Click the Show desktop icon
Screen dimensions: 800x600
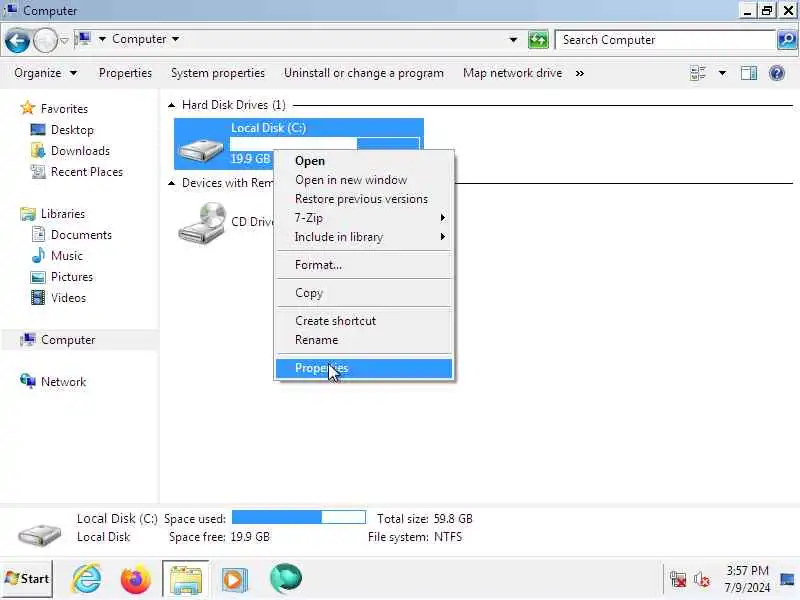point(787,580)
